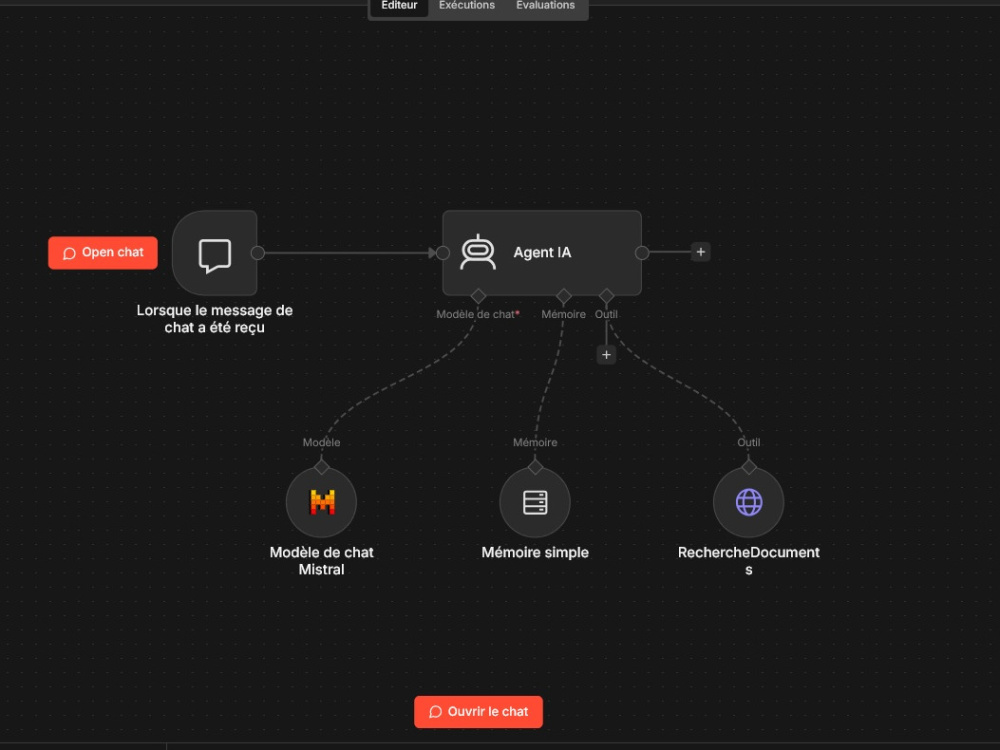Screen dimensions: 1000x750
Task: Click the 'Modèle de chat Mistral' label
Action: pos(321,561)
